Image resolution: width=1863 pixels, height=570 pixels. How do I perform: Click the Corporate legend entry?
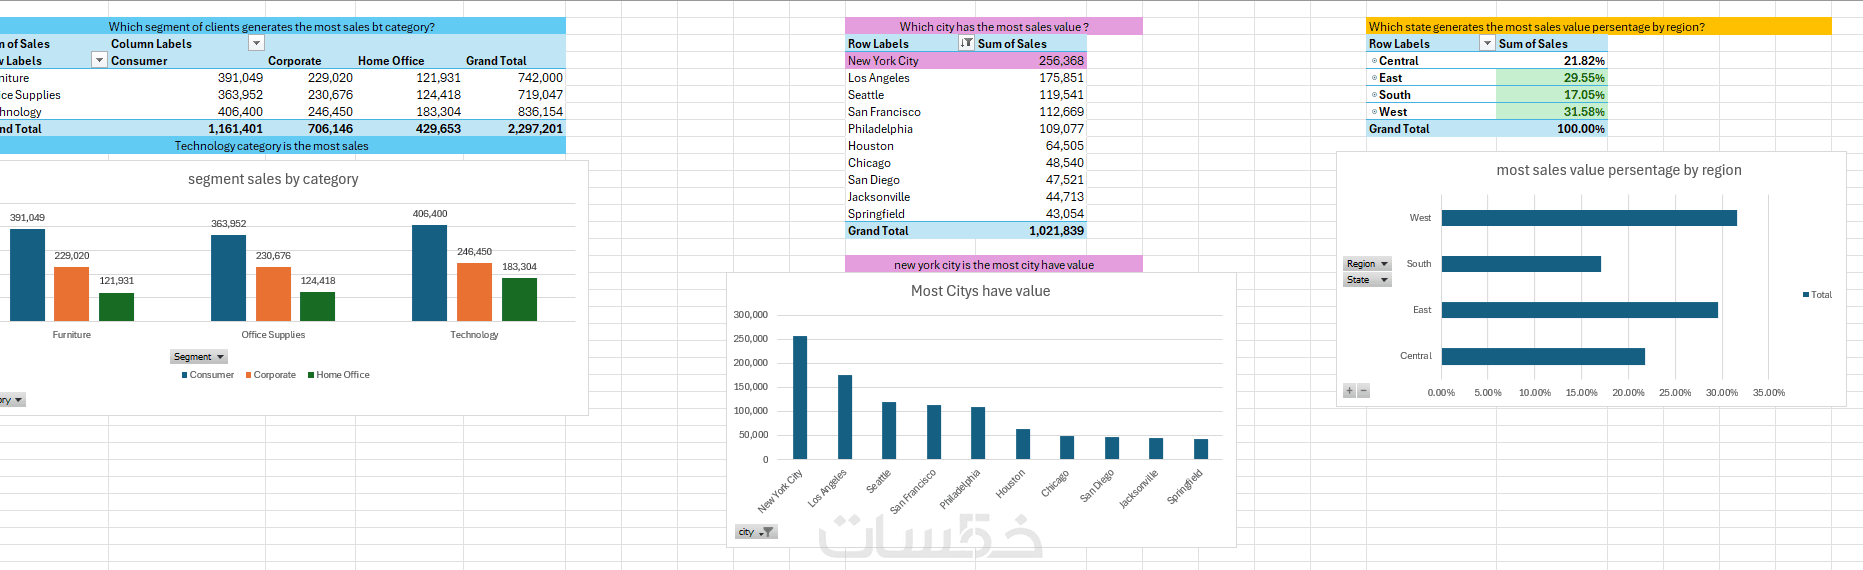pos(271,375)
